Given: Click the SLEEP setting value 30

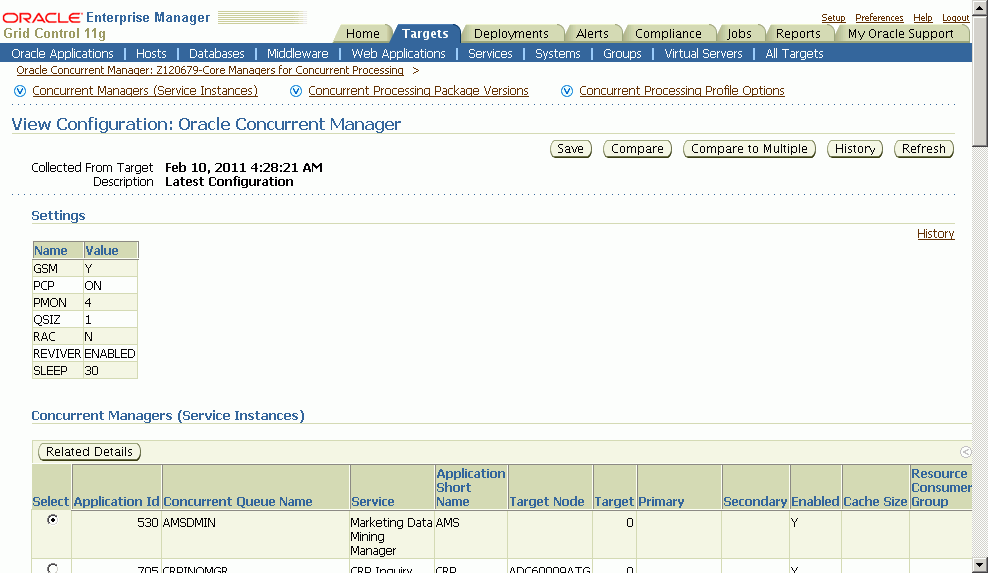Looking at the screenshot, I should click(x=91, y=371).
